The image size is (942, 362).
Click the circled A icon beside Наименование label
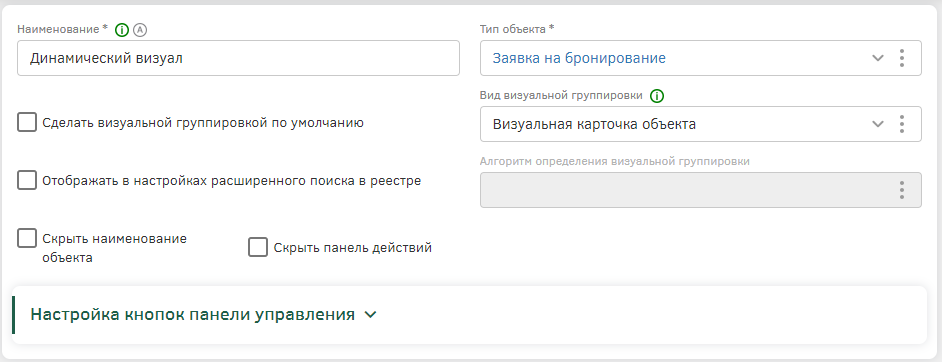140,29
